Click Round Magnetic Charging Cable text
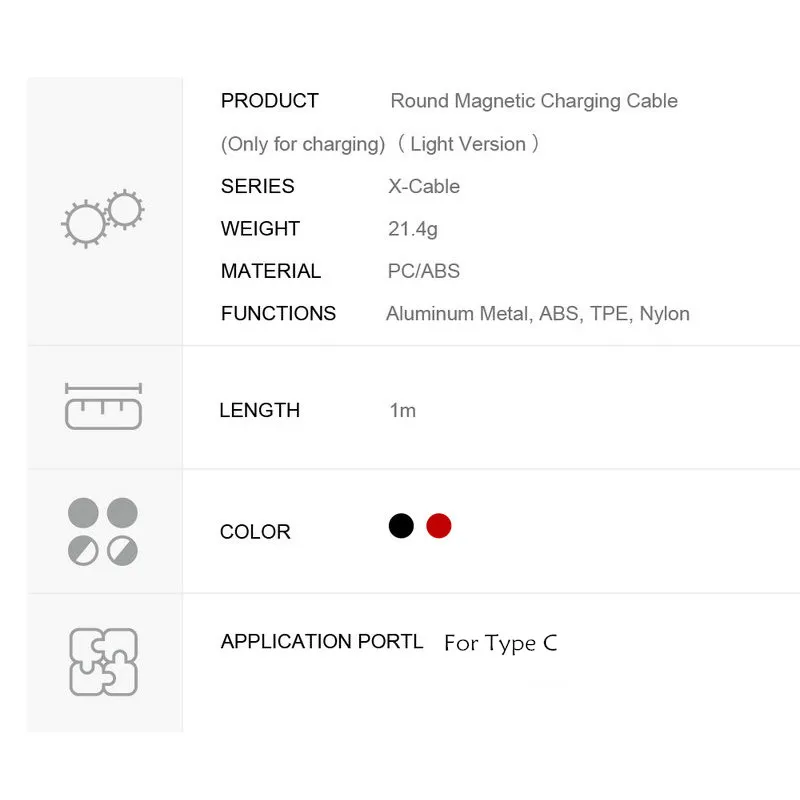The height and width of the screenshot is (800, 800). (x=534, y=101)
